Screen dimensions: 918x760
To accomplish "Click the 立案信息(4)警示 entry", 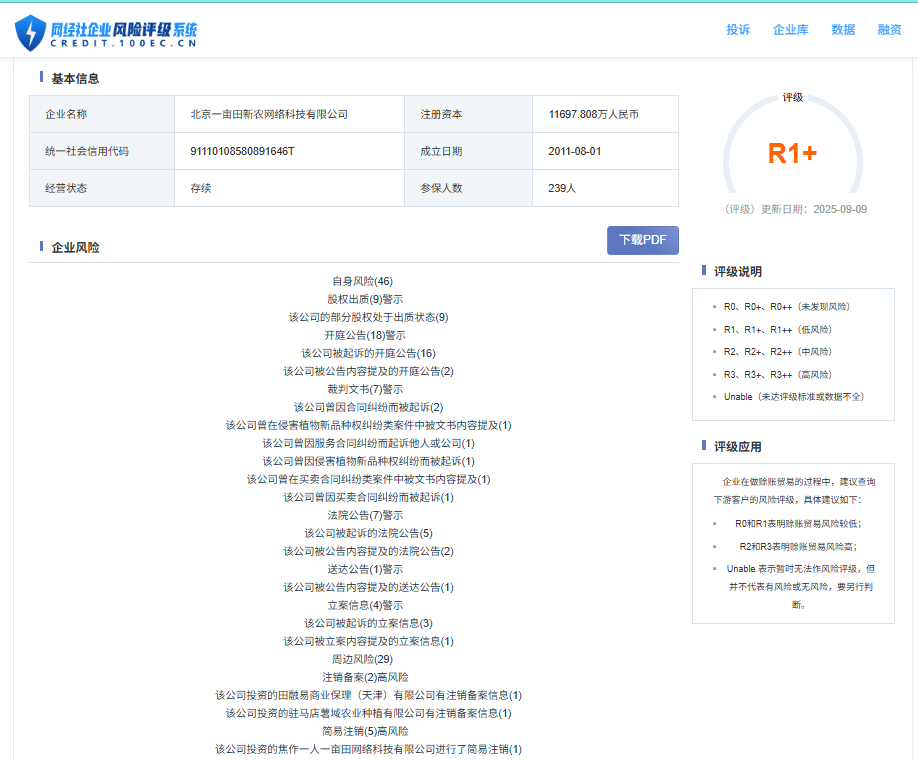I will pos(365,605).
